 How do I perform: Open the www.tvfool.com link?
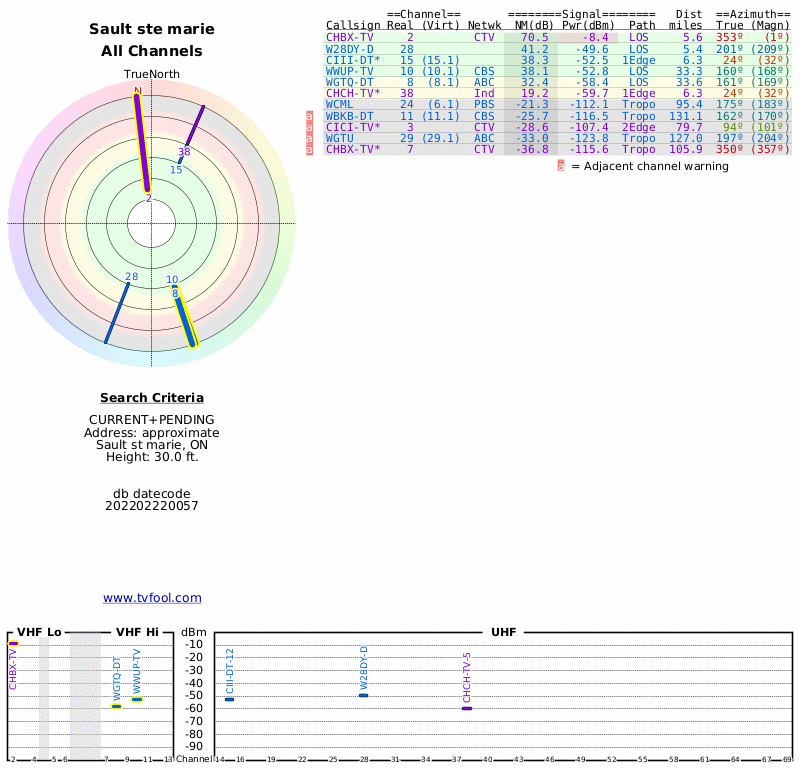152,598
